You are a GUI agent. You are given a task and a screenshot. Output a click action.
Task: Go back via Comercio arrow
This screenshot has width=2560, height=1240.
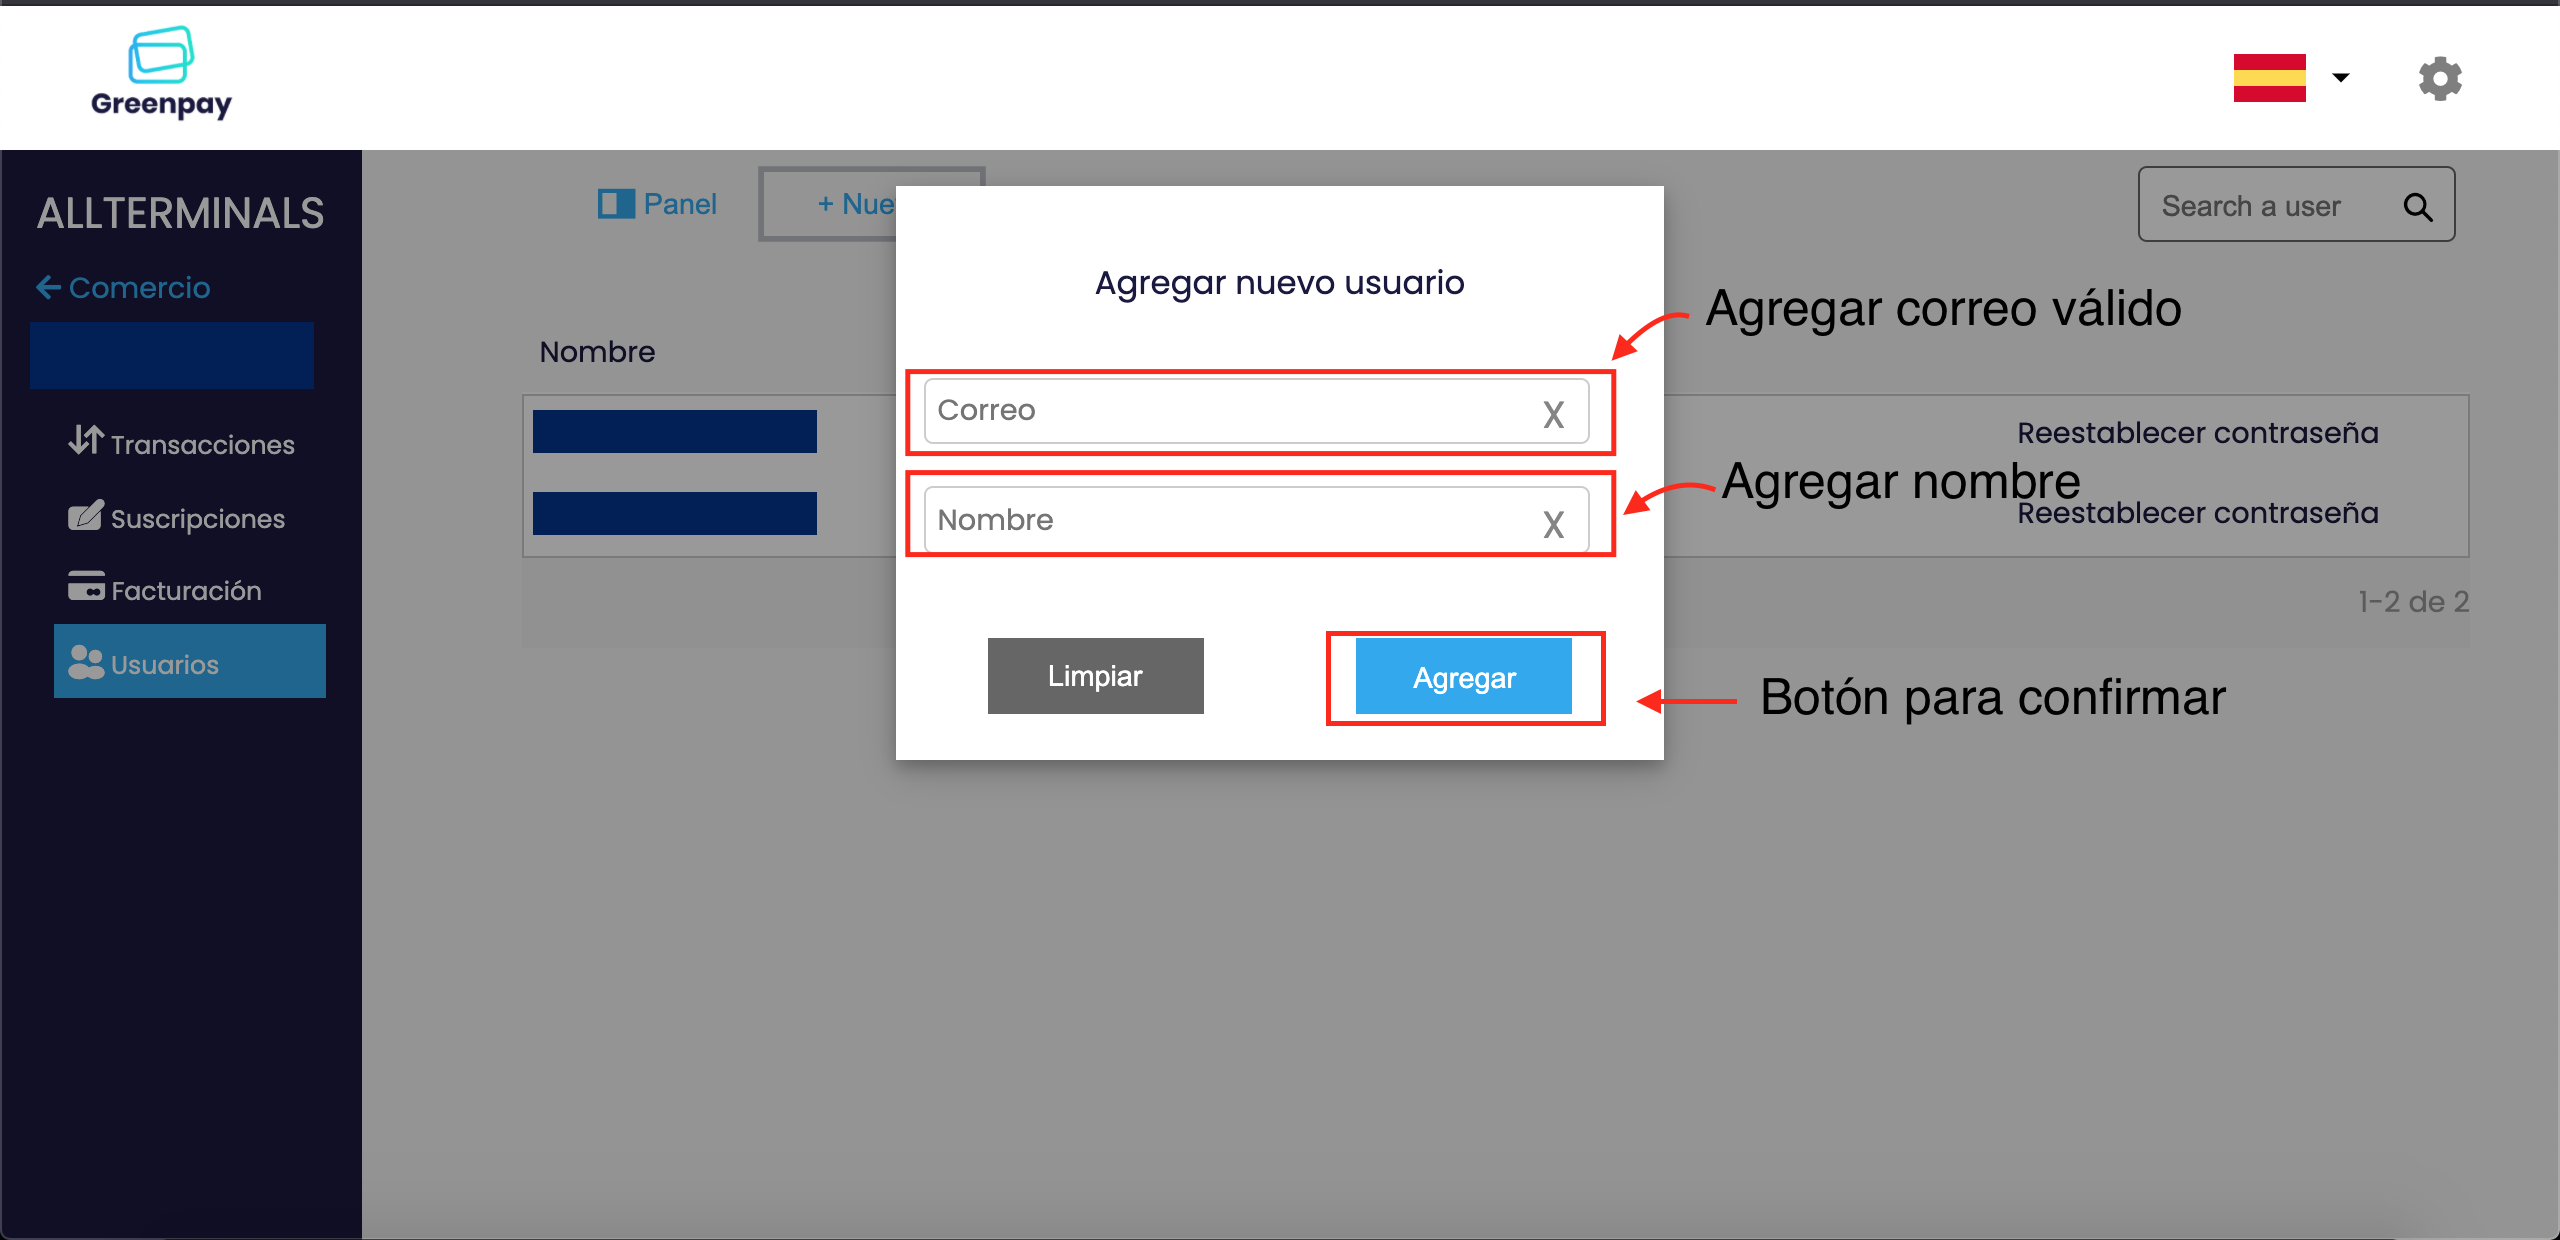(48, 288)
